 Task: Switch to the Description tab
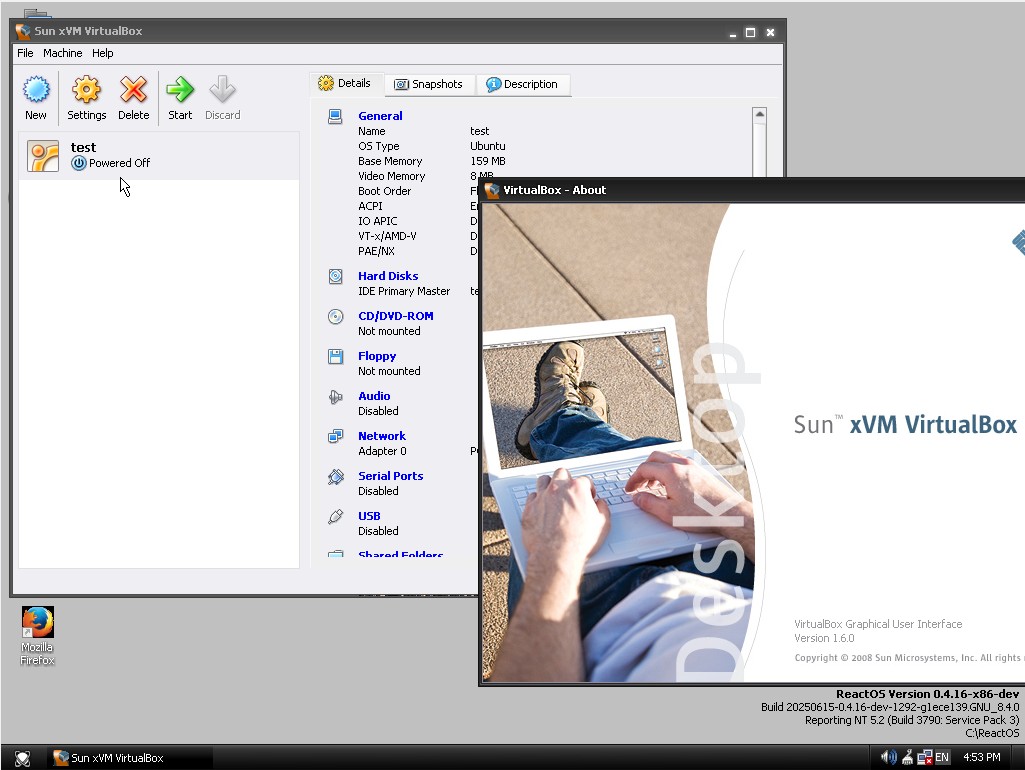(522, 84)
